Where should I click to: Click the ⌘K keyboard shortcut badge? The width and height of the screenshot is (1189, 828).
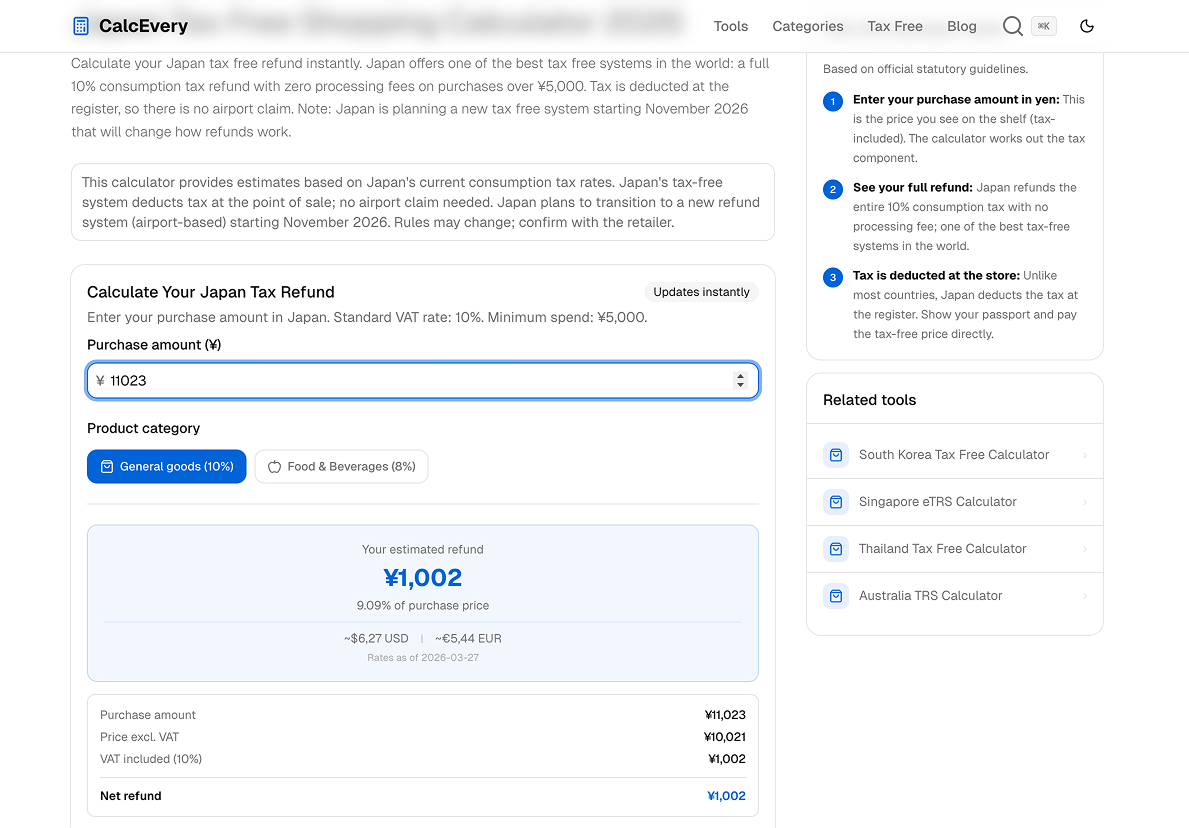coord(1043,26)
